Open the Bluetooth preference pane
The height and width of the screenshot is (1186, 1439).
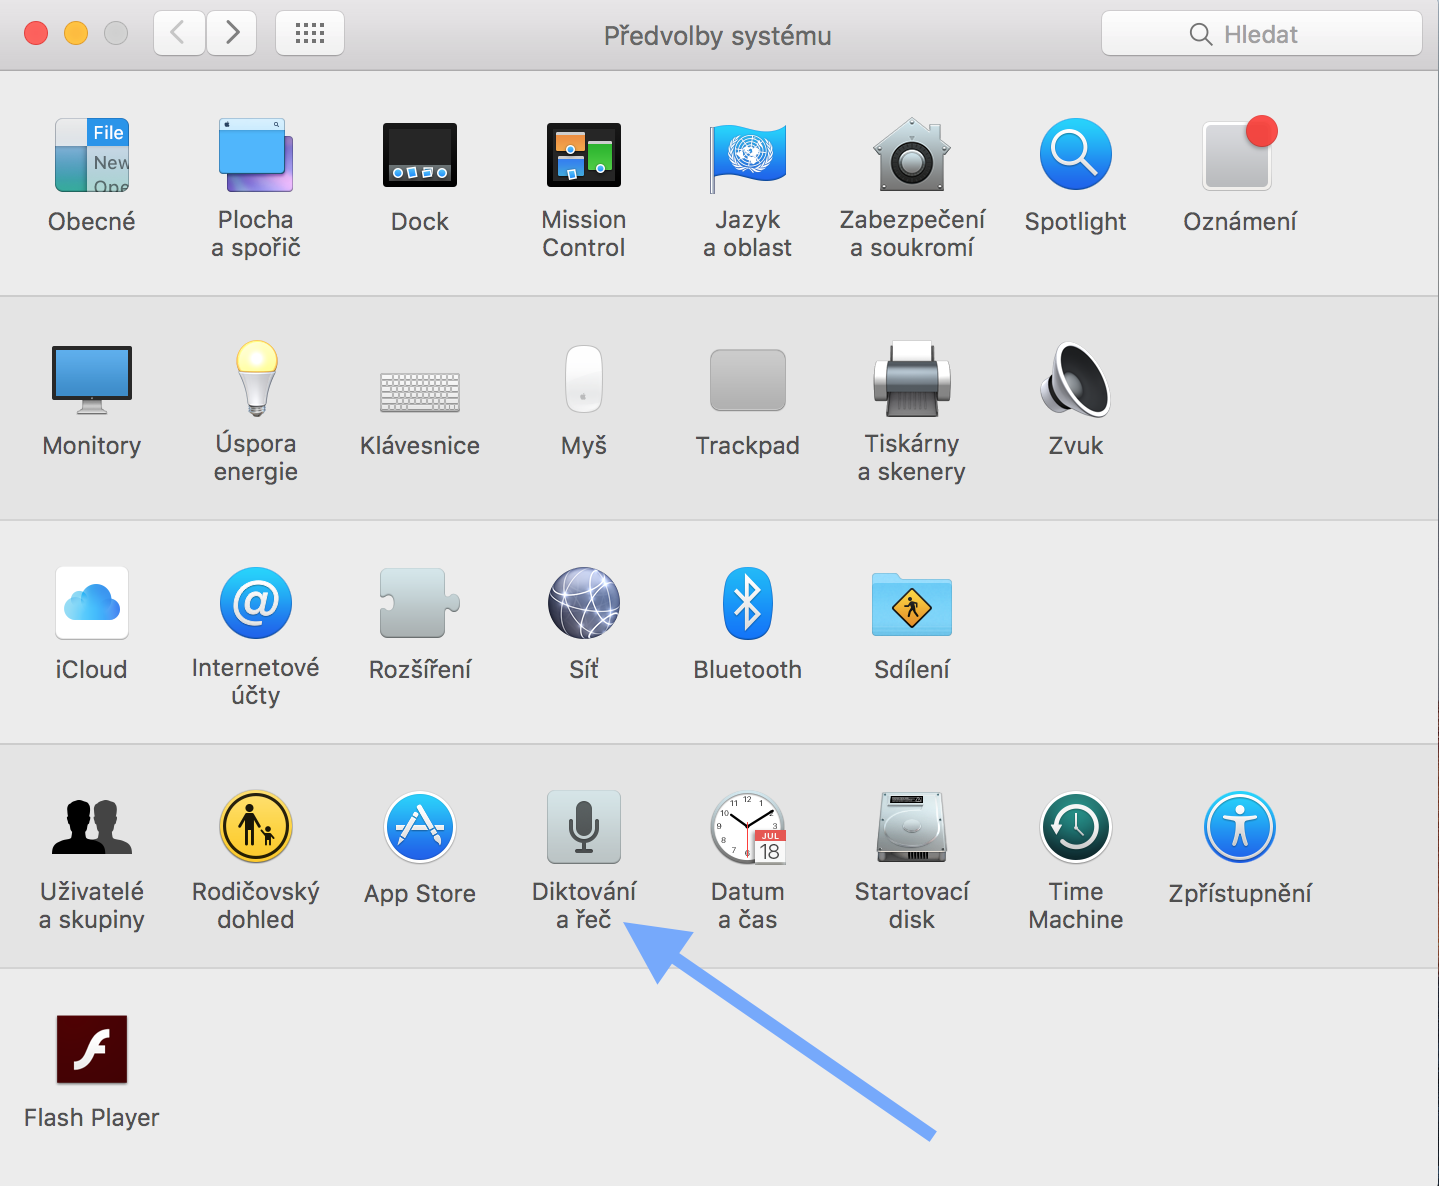tap(747, 604)
